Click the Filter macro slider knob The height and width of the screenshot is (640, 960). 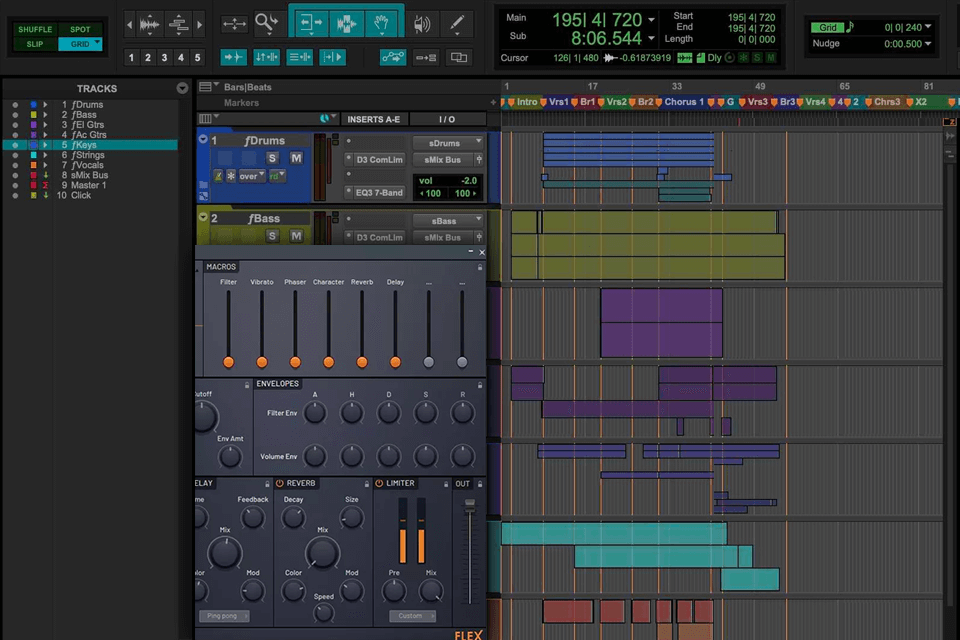(x=229, y=361)
